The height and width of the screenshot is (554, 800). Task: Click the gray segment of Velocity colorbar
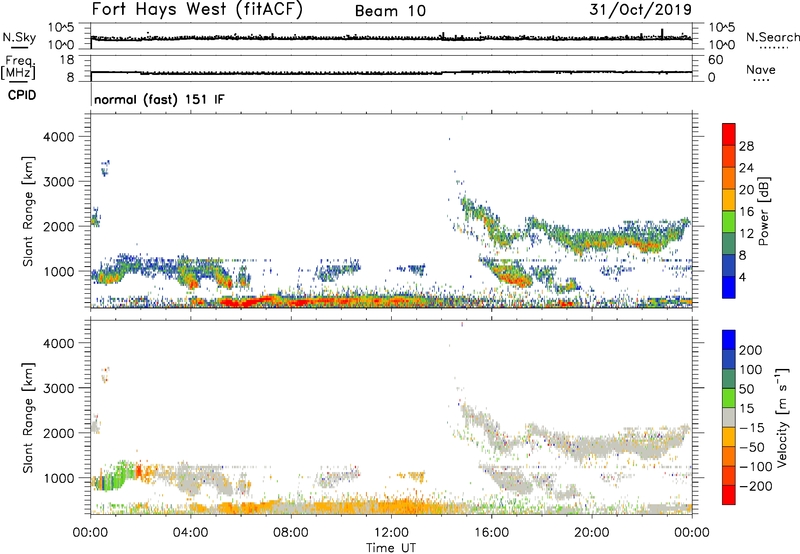(729, 417)
